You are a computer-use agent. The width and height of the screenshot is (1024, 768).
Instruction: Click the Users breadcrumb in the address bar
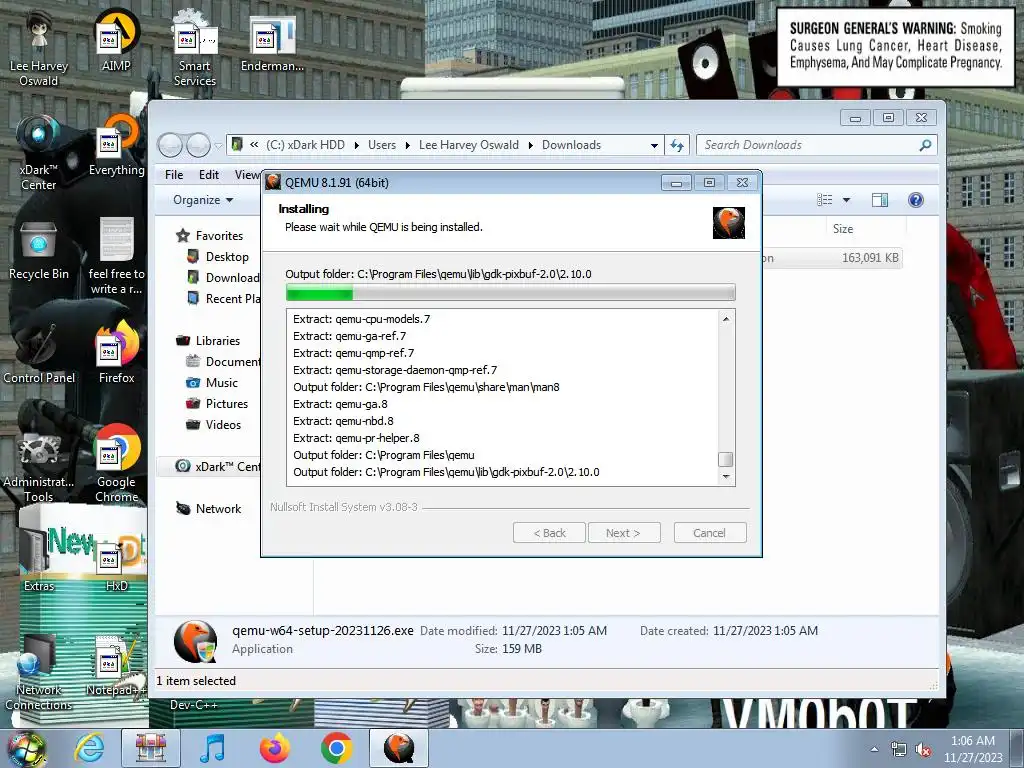(382, 145)
